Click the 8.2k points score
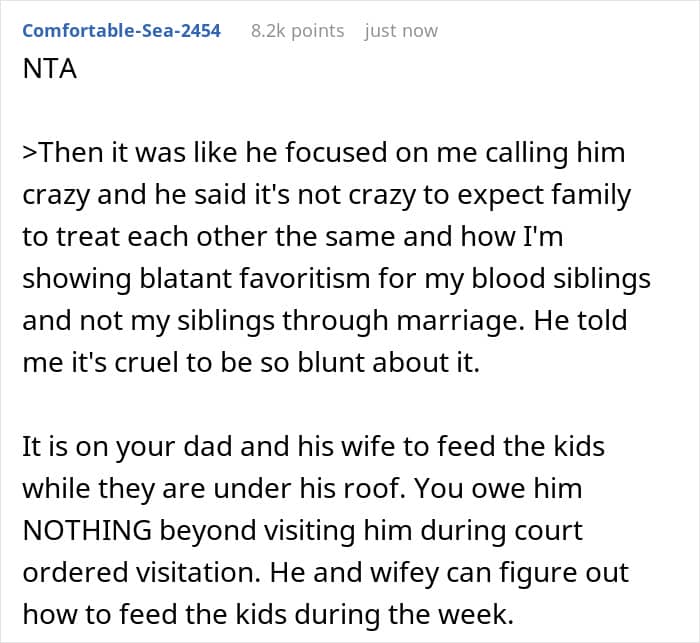 [x=297, y=31]
